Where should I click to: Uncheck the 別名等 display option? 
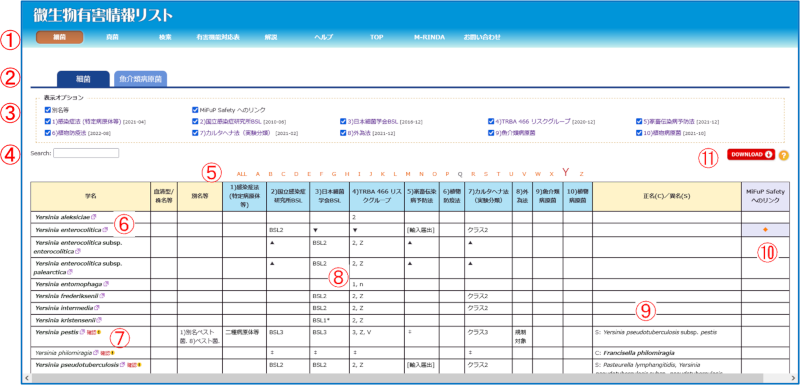[x=47, y=110]
